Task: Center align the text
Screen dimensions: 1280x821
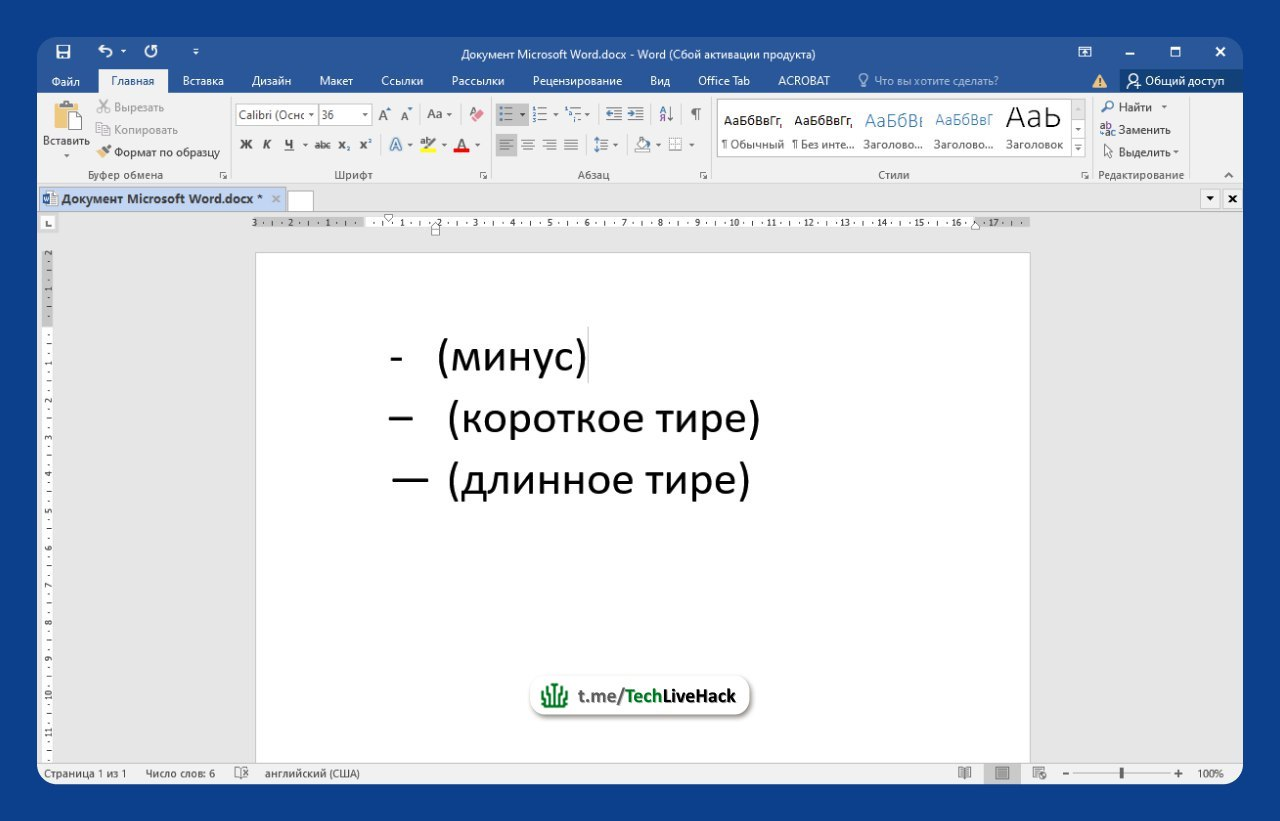Action: [528, 145]
